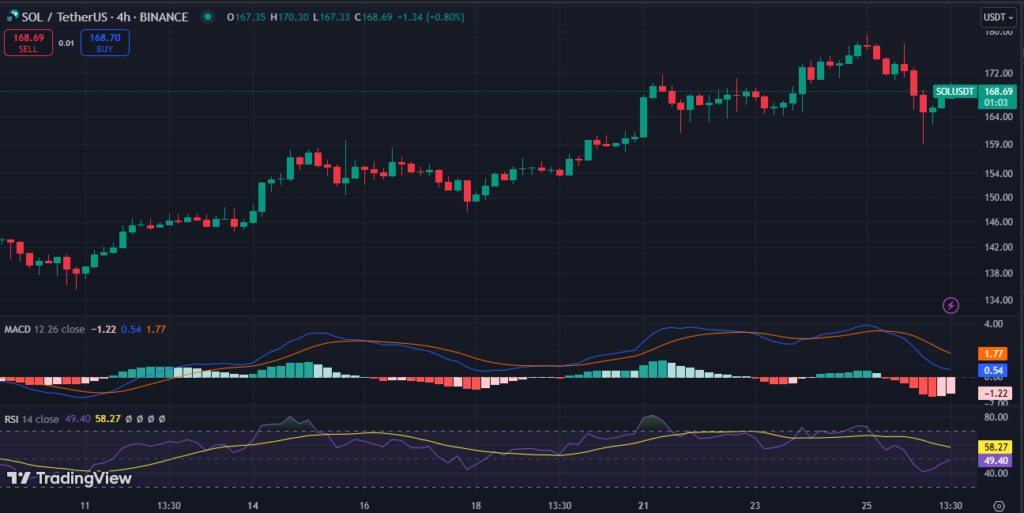Click the yellow 58.27 RSI axis label
Image resolution: width=1024 pixels, height=513 pixels.
995,447
